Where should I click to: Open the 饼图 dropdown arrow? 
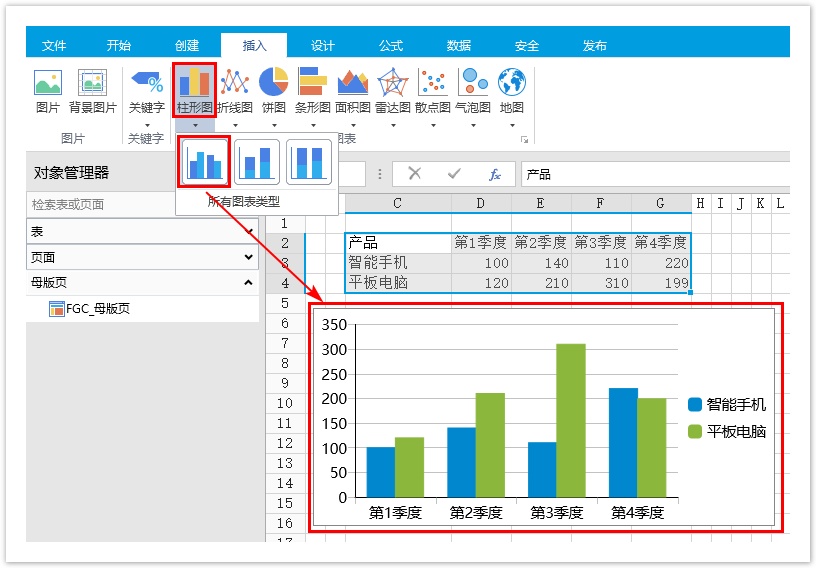274,125
